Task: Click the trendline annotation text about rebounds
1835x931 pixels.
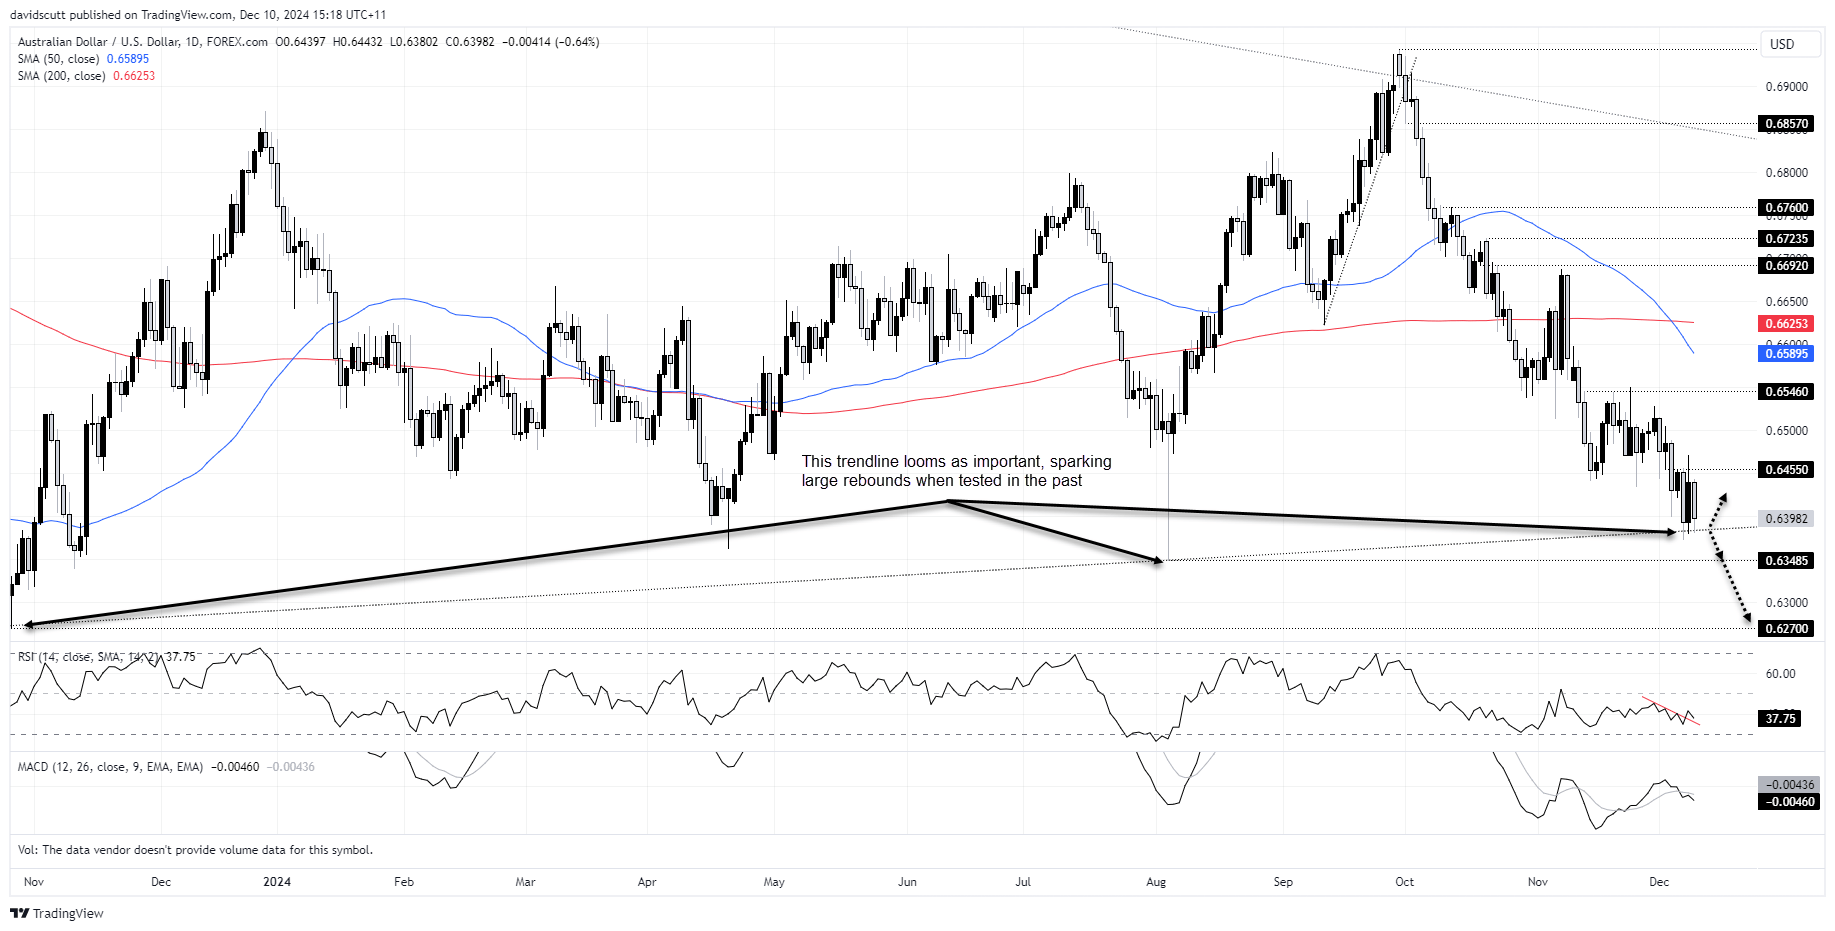Action: coord(956,471)
